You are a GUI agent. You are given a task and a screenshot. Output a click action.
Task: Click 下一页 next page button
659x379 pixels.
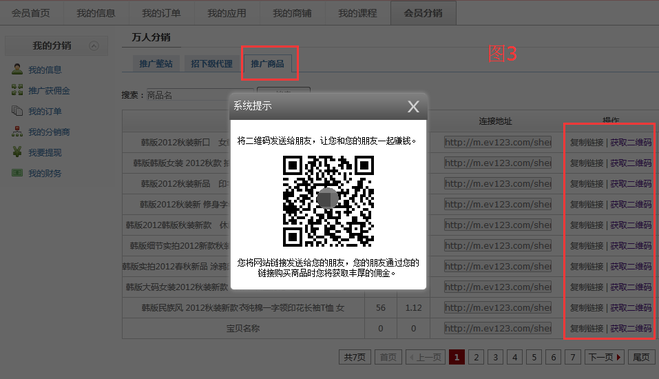coord(604,357)
